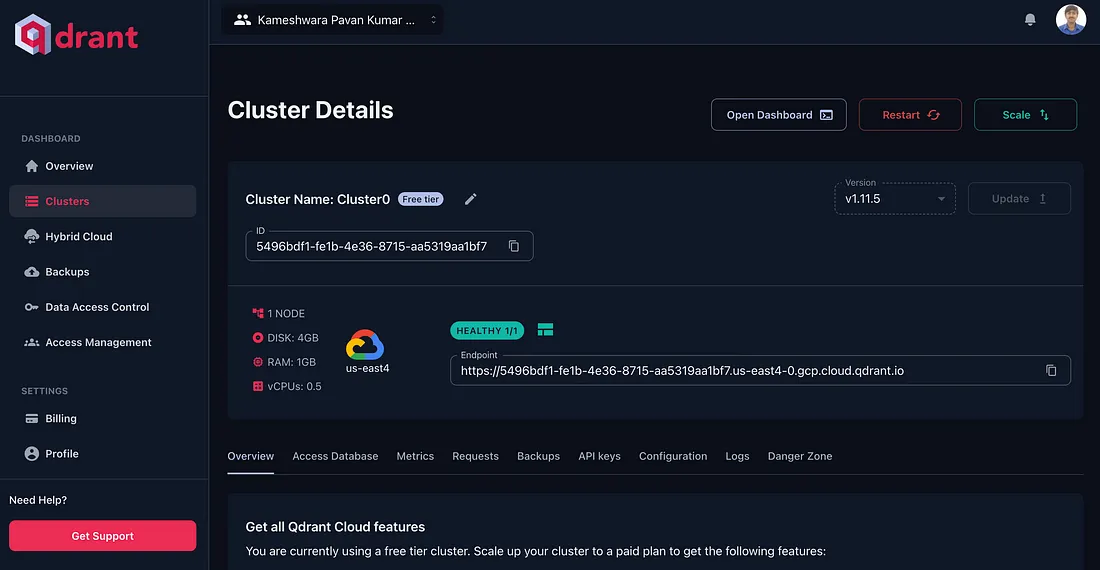Click the Profile person icon

click(32, 454)
